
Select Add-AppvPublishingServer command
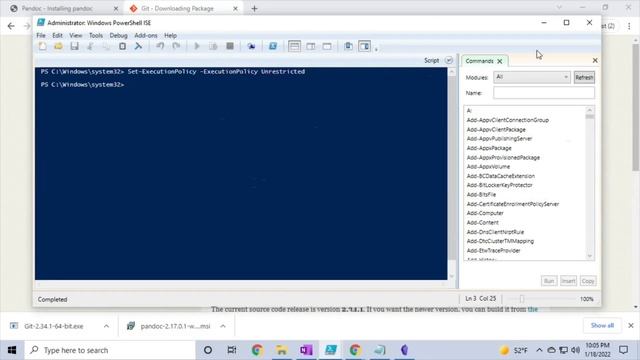[499, 139]
